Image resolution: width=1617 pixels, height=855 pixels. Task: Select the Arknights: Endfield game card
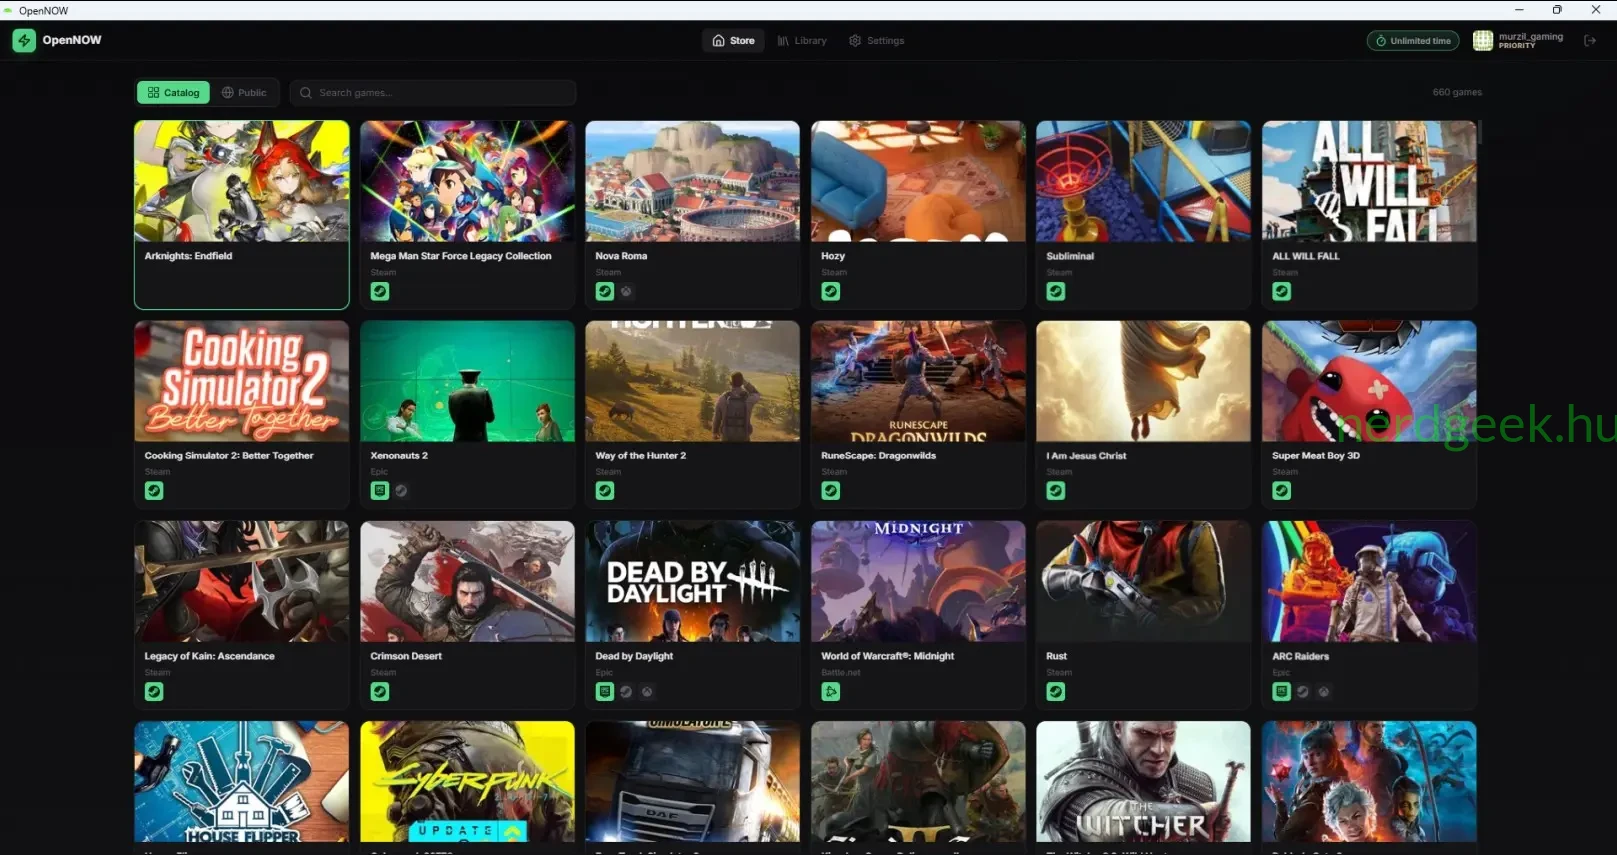click(241, 215)
